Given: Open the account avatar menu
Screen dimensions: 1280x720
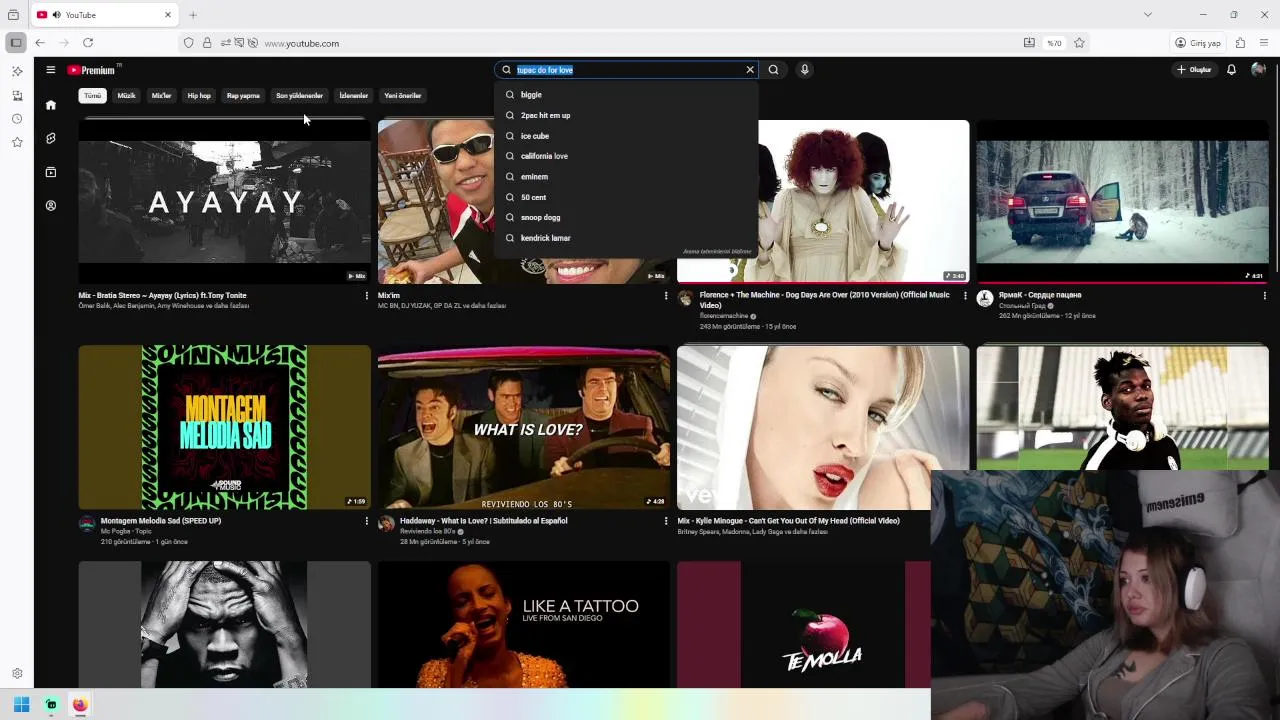Looking at the screenshot, I should pyautogui.click(x=1258, y=70).
